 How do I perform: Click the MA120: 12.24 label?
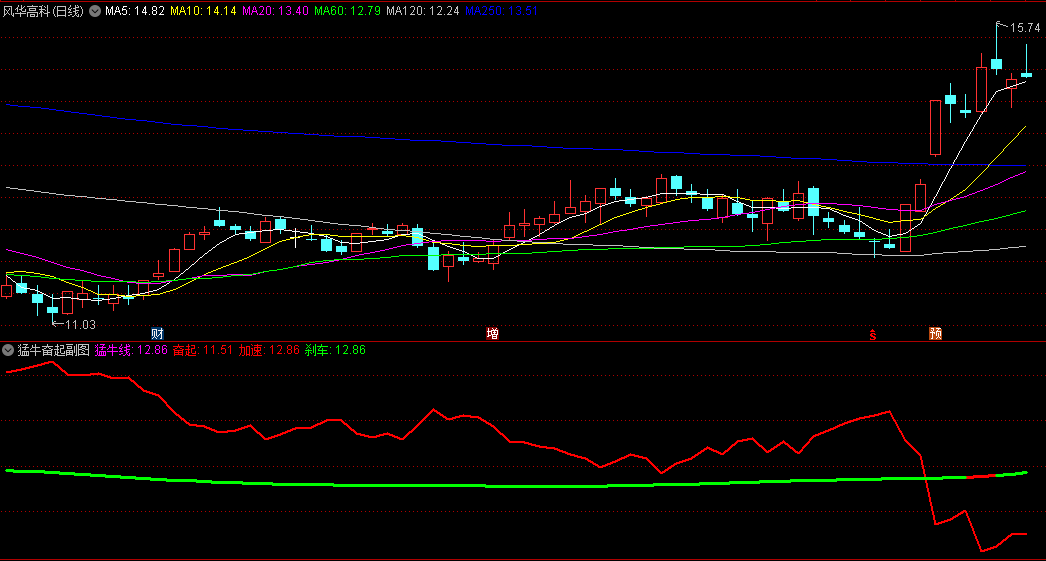tap(422, 11)
